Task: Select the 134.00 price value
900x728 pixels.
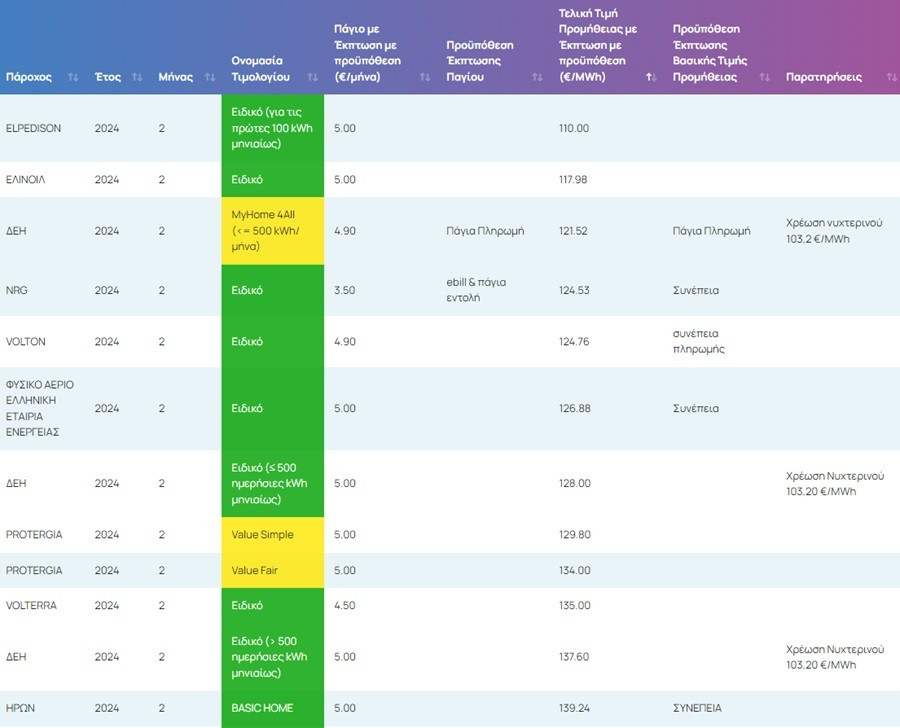Action: 575,570
